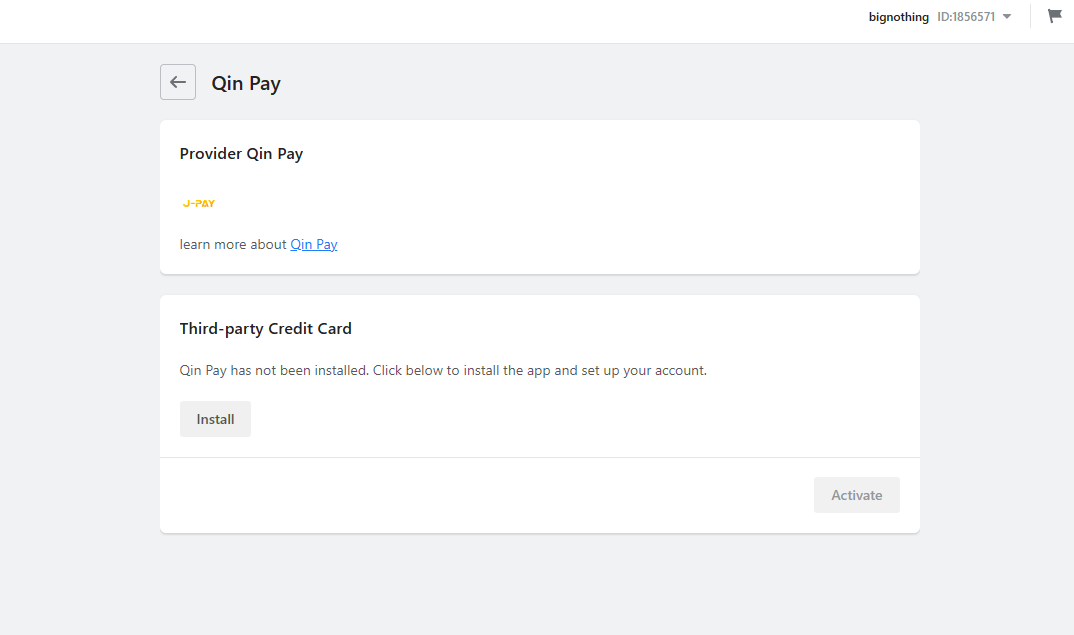1074x635 pixels.
Task: Click the 'has not been installed' message text
Action: pos(443,371)
